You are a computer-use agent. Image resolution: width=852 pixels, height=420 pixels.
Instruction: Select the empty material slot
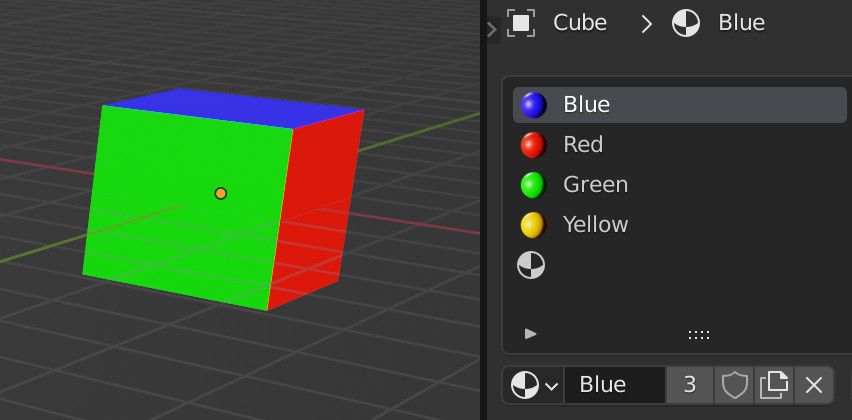pyautogui.click(x=680, y=265)
